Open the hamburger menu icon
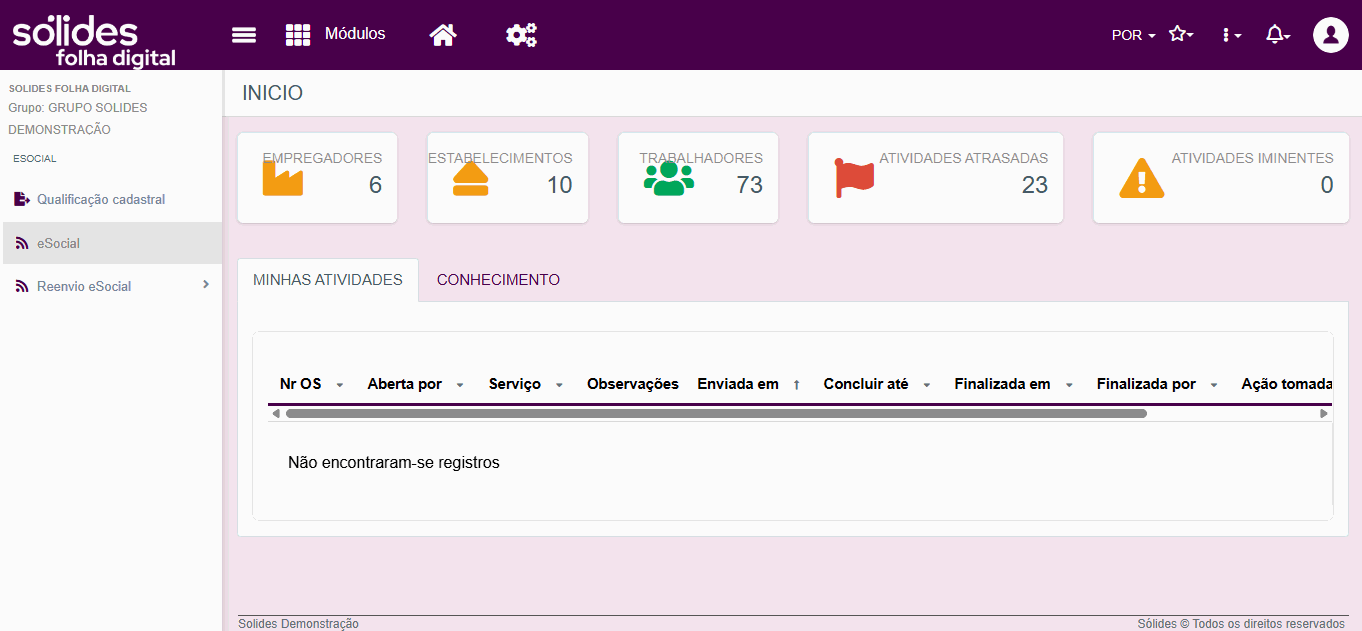1362x631 pixels. (244, 35)
